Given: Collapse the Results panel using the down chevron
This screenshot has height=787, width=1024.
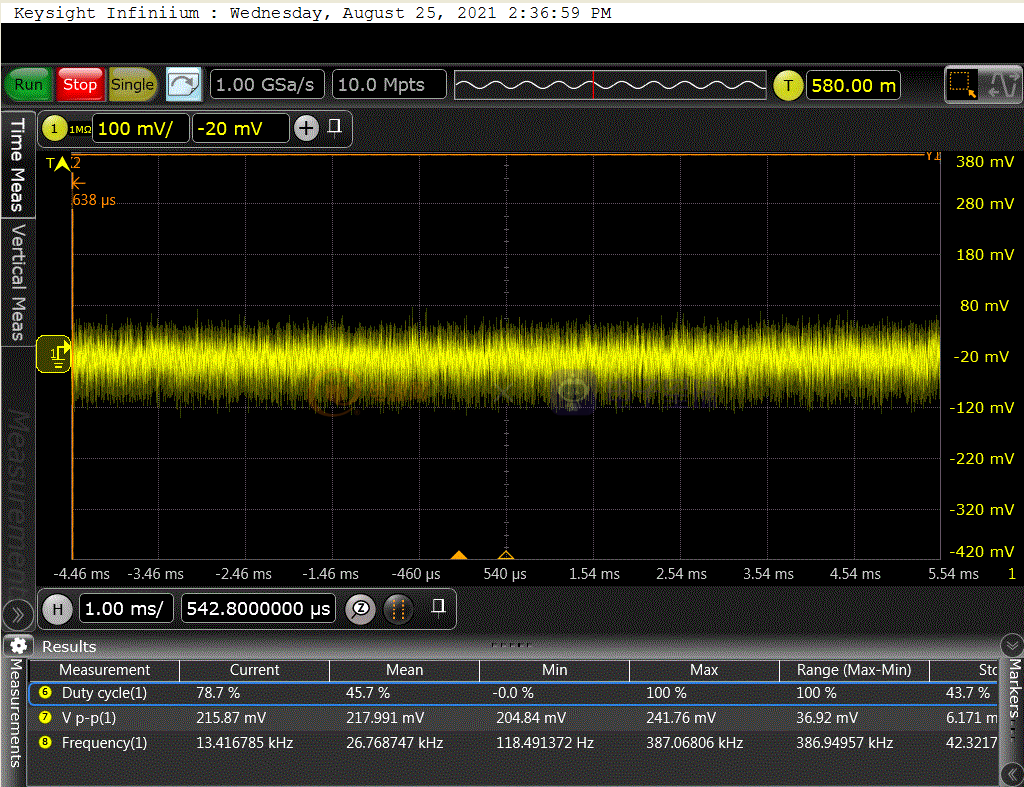Looking at the screenshot, I should point(1011,645).
